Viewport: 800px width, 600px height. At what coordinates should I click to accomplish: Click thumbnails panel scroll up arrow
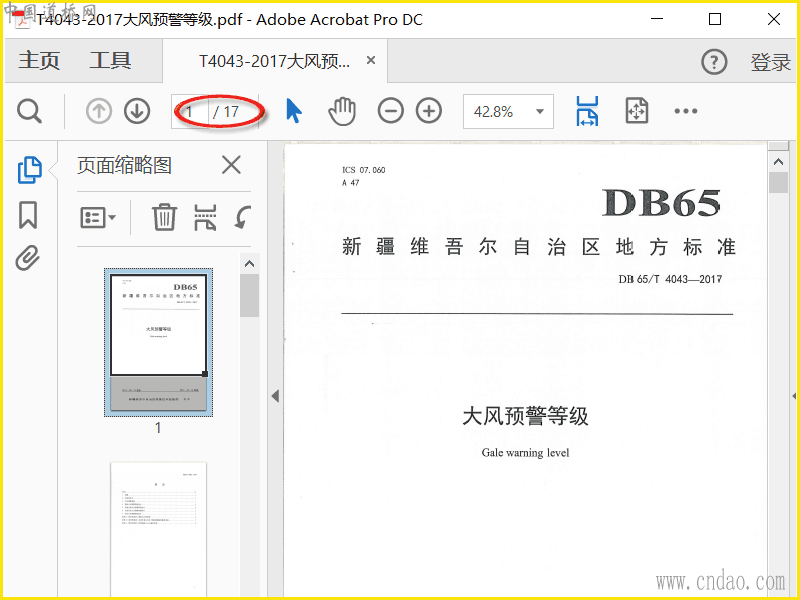click(249, 264)
